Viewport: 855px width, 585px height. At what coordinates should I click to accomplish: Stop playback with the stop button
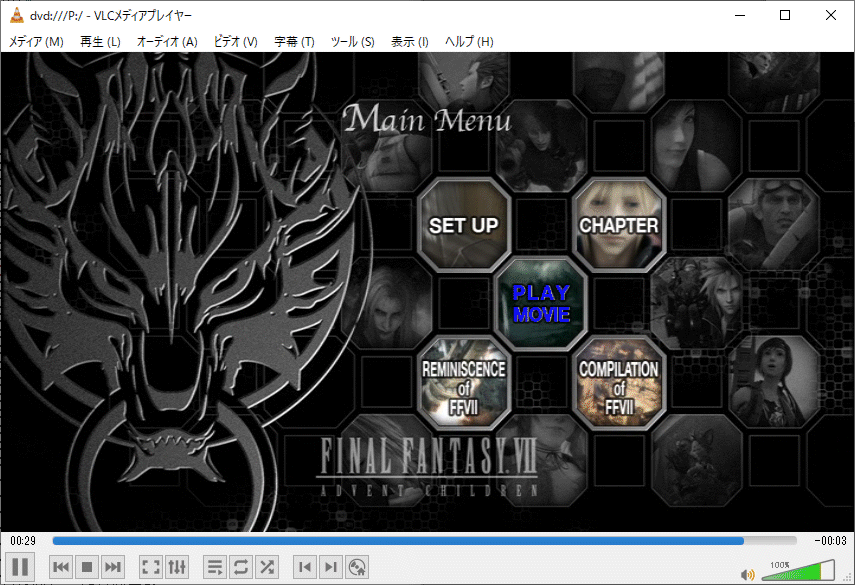pyautogui.click(x=87, y=567)
